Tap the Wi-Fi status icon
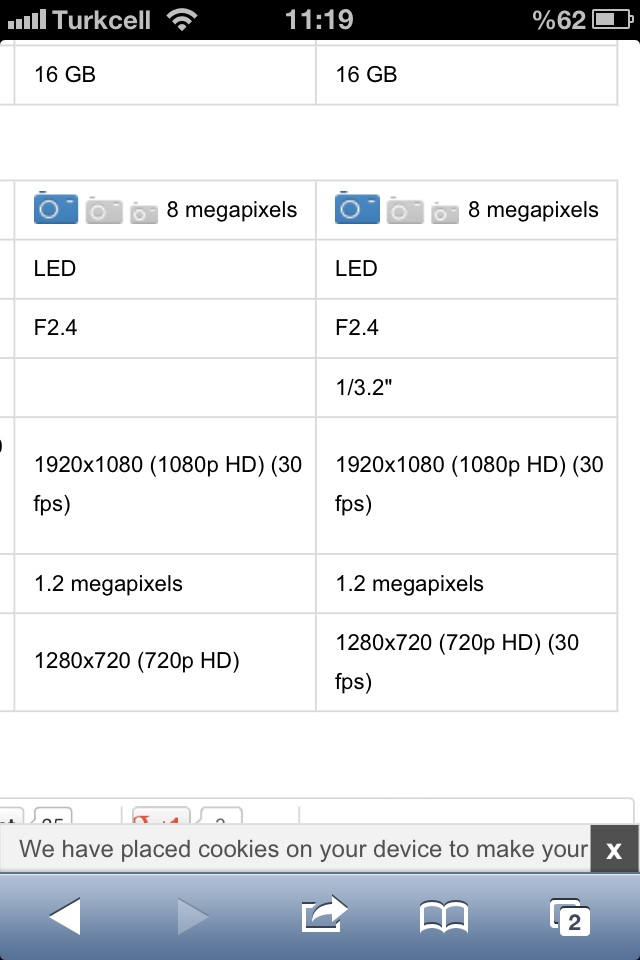This screenshot has height=960, width=640. click(x=183, y=20)
